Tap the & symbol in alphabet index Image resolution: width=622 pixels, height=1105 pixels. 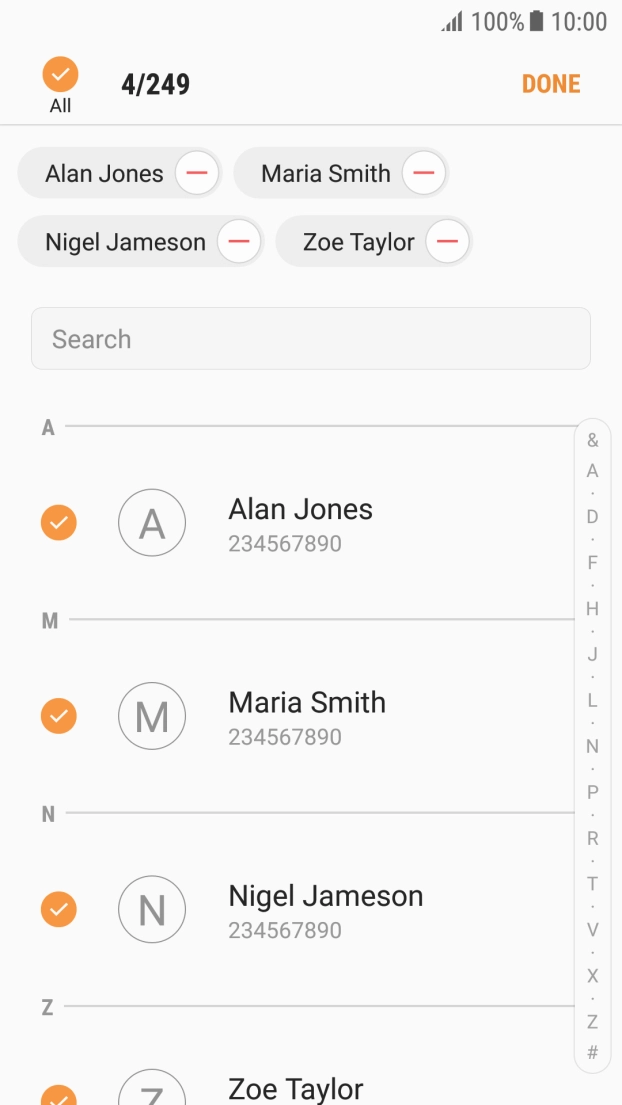tap(593, 440)
